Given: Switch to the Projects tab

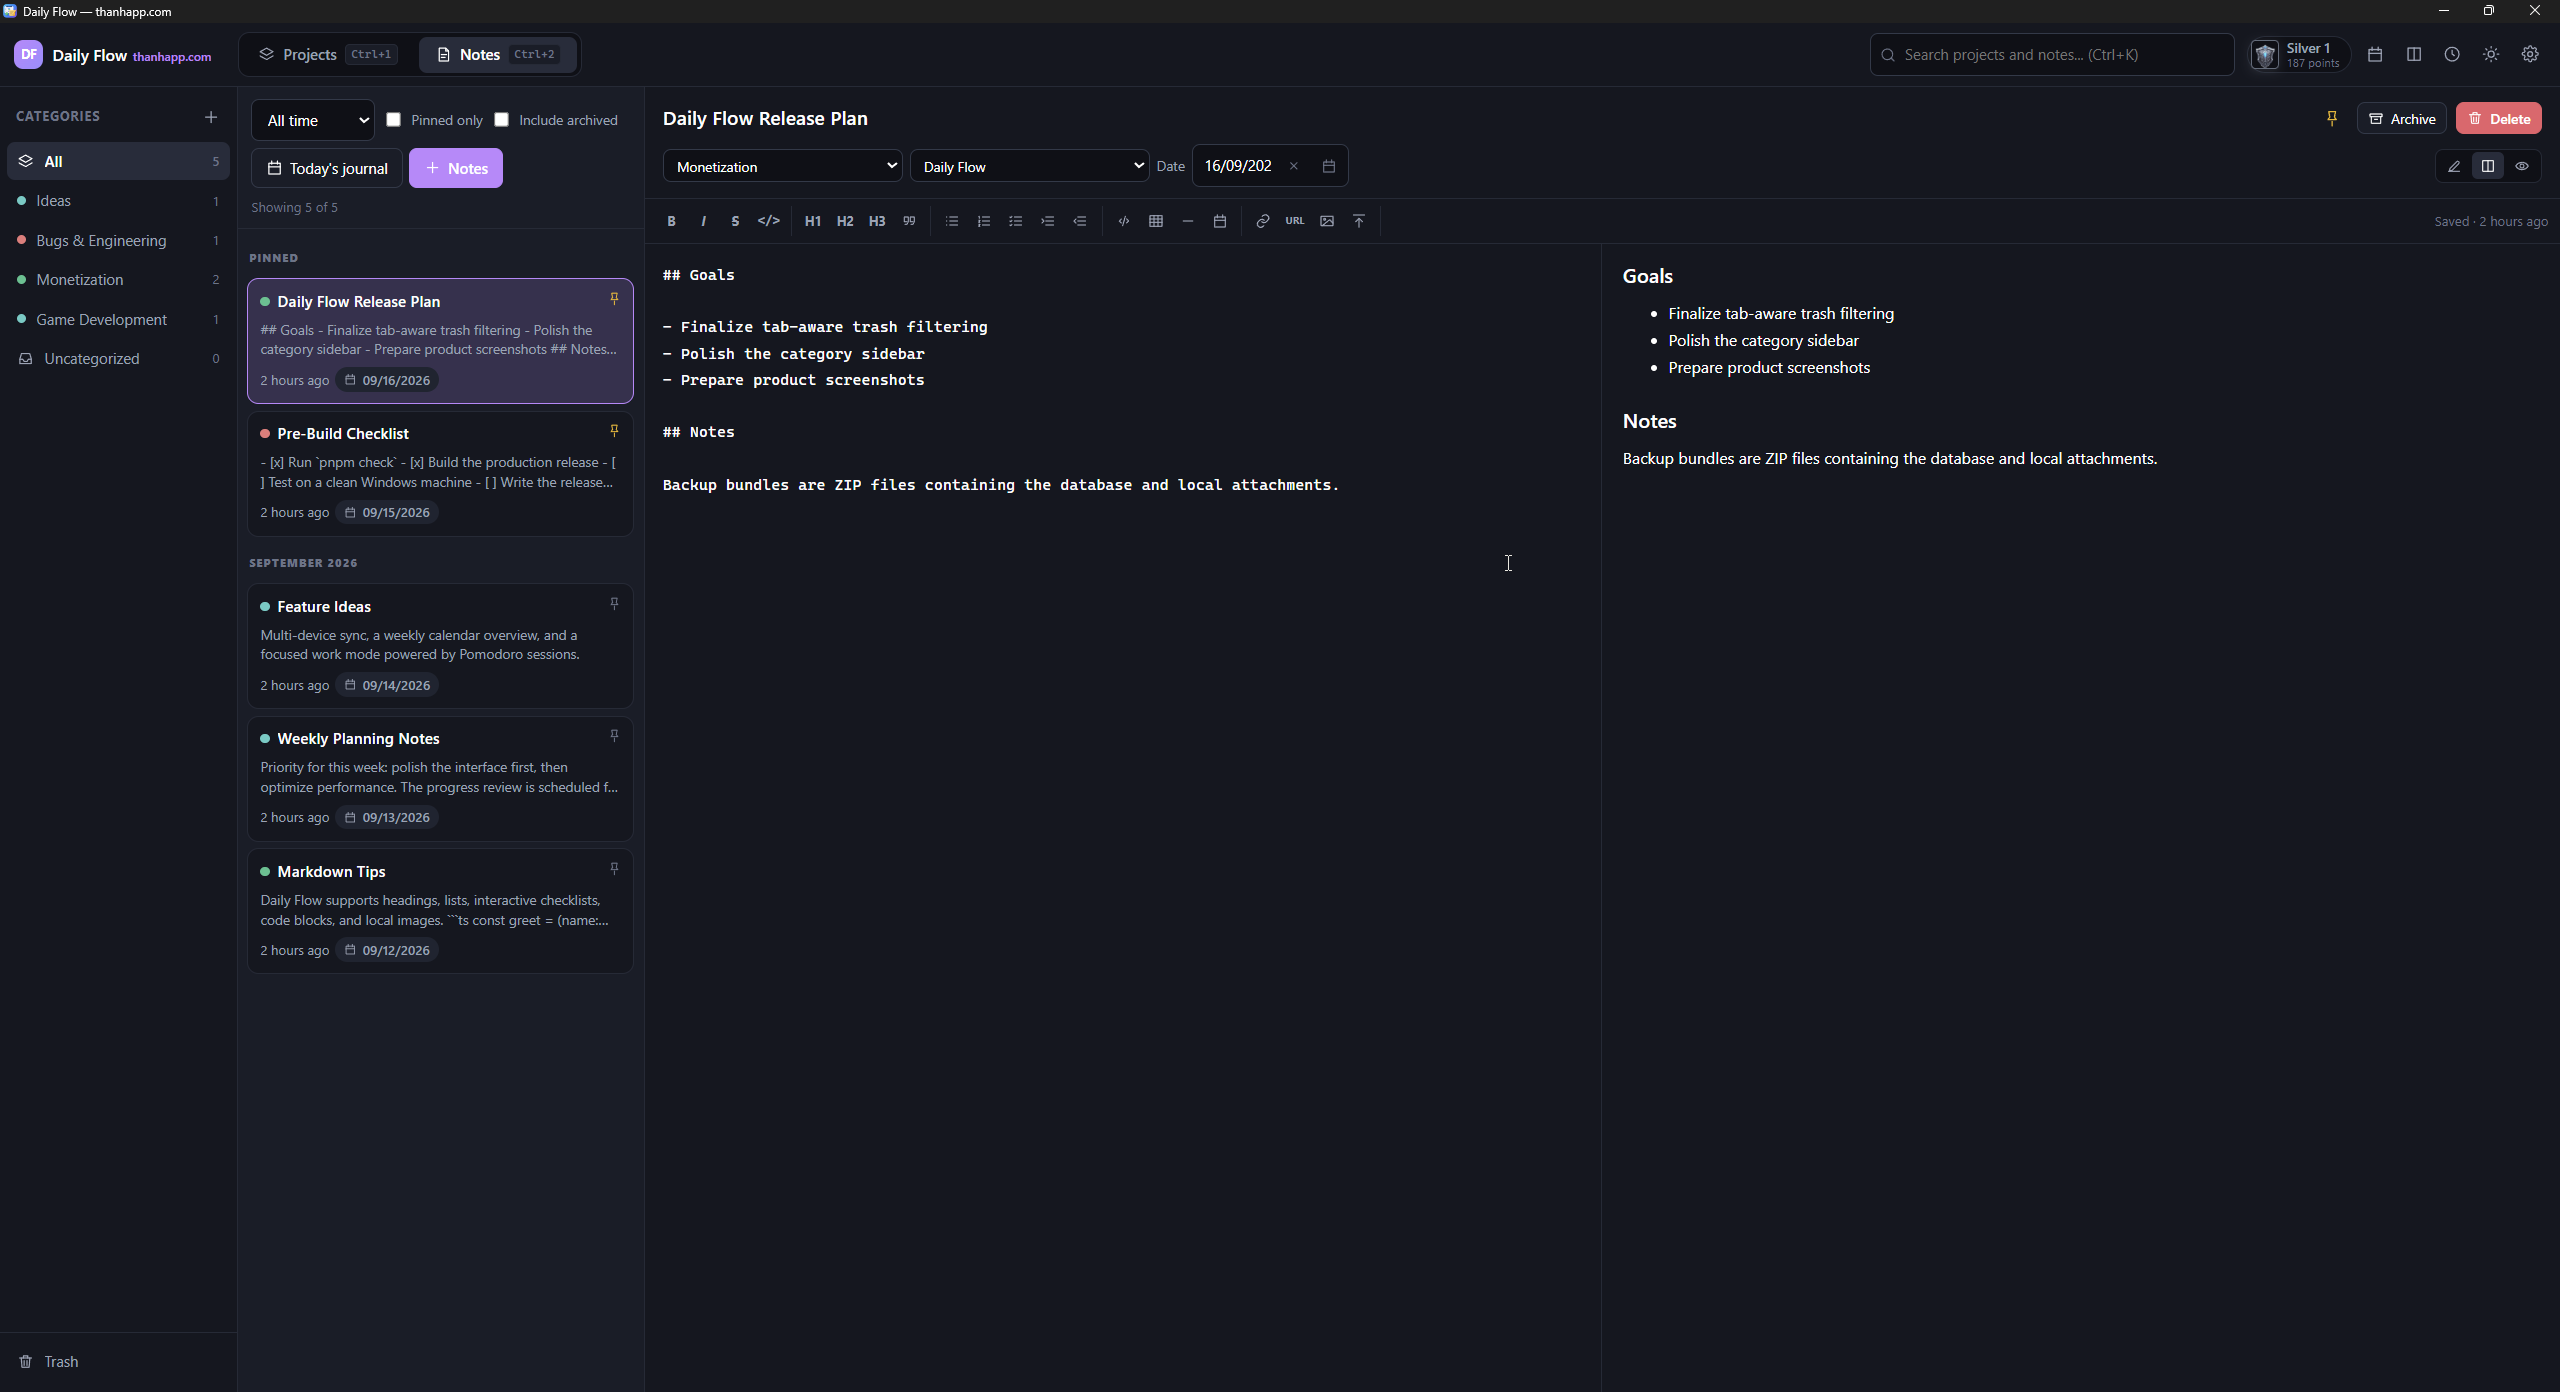Looking at the screenshot, I should click(328, 54).
